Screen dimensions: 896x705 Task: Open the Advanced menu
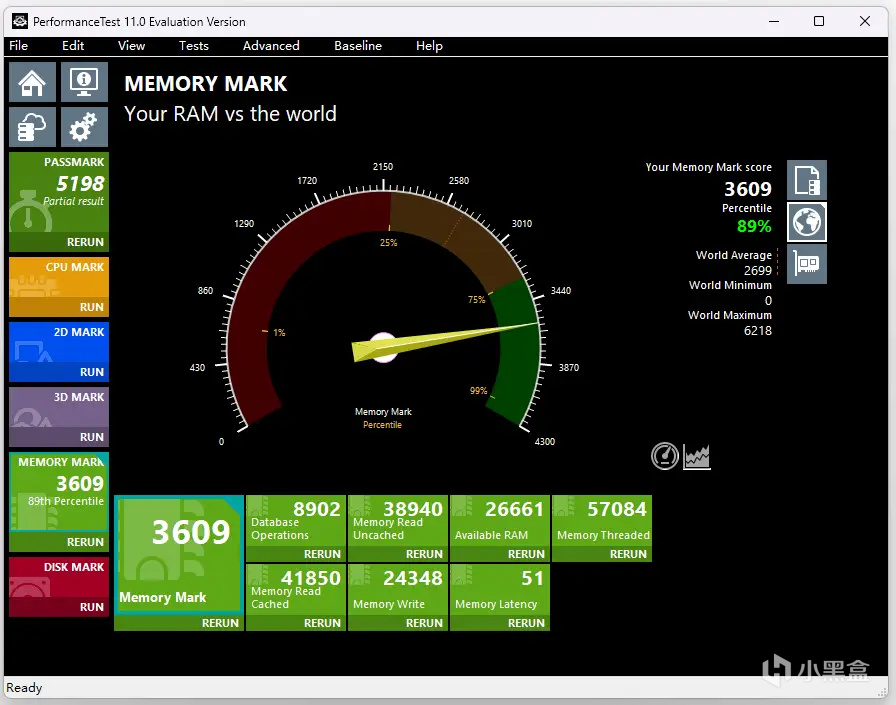click(x=271, y=46)
